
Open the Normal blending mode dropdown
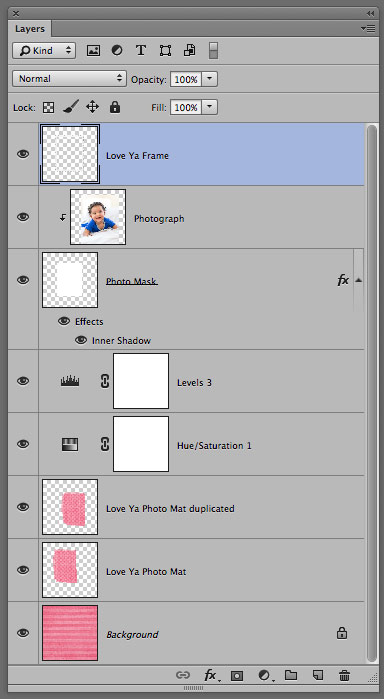click(x=69, y=79)
